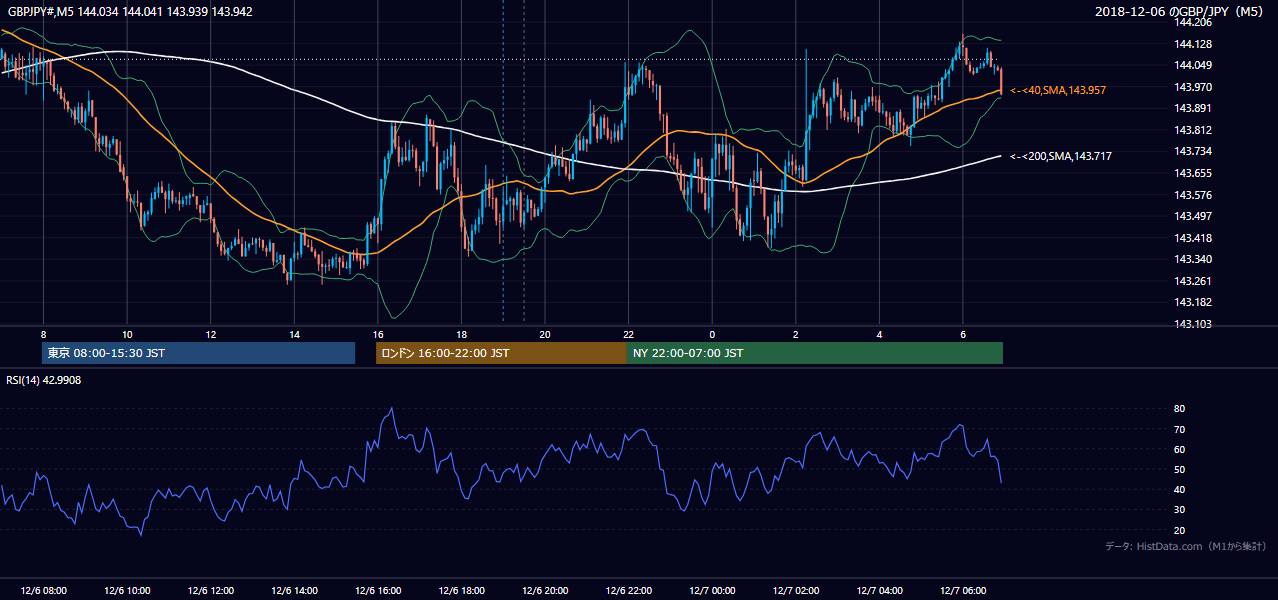Click price axis value 144.049
The width and height of the screenshot is (1278, 600).
coord(1192,65)
